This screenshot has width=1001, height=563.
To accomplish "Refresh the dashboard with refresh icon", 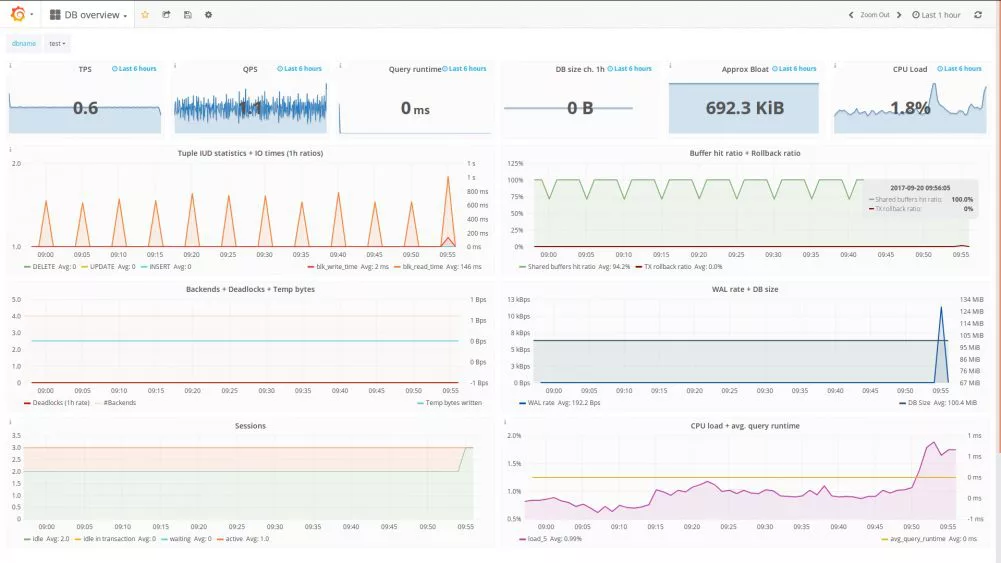I will click(977, 15).
